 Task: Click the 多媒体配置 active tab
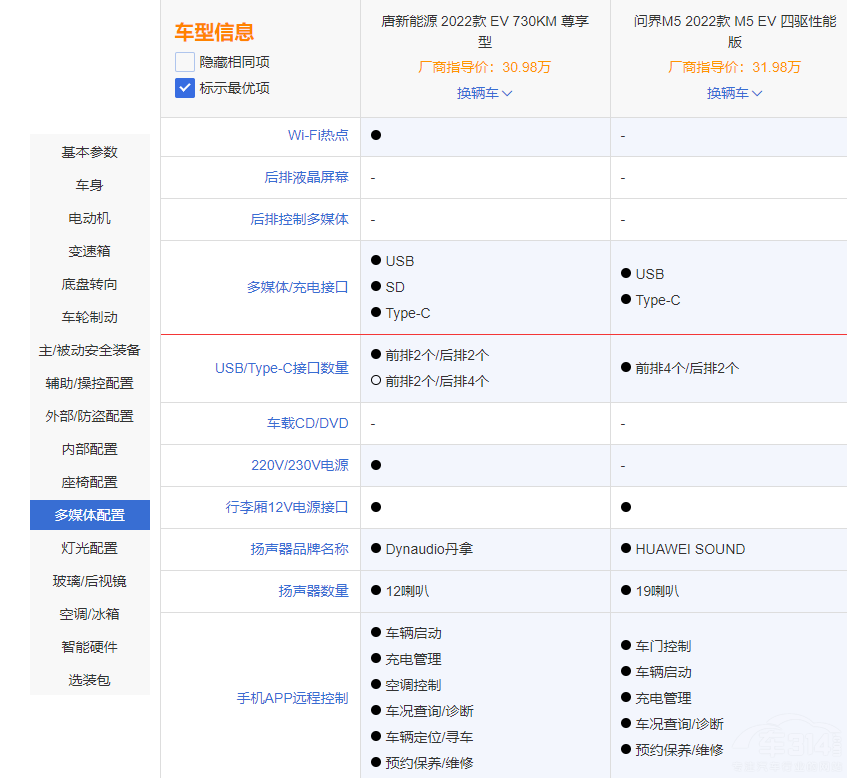(90, 515)
